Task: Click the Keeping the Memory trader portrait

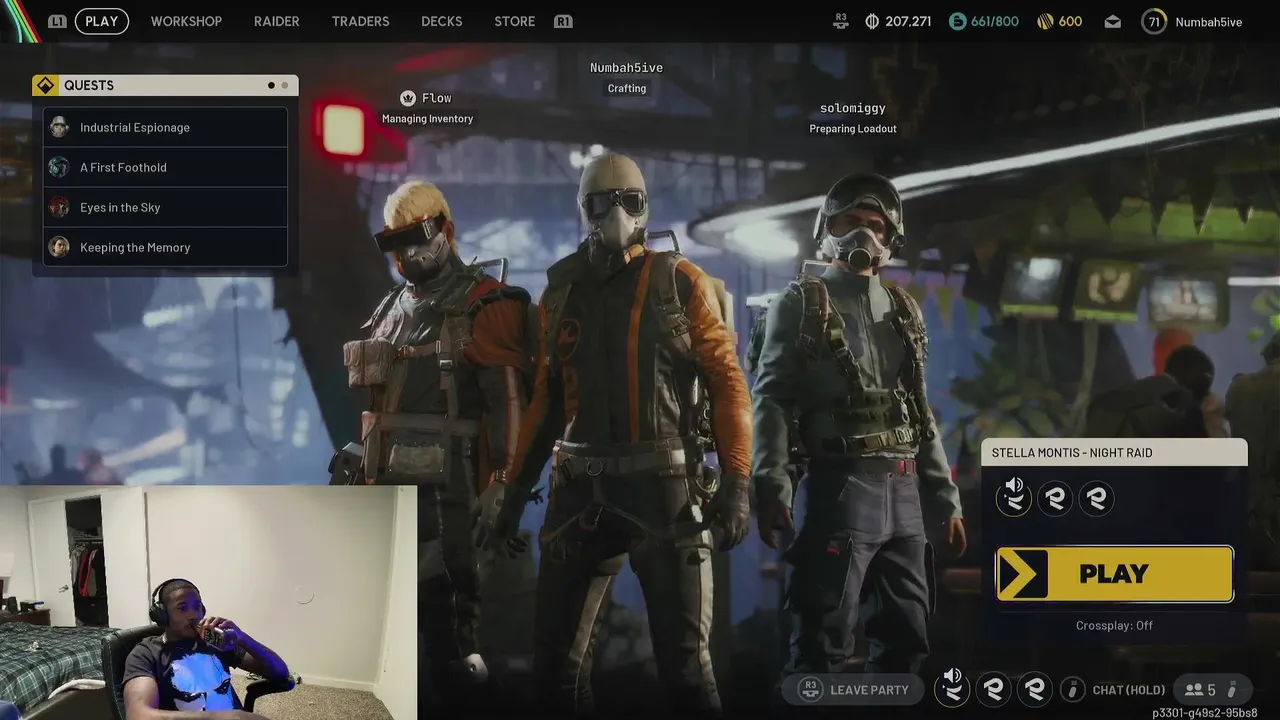Action: pyautogui.click(x=59, y=247)
